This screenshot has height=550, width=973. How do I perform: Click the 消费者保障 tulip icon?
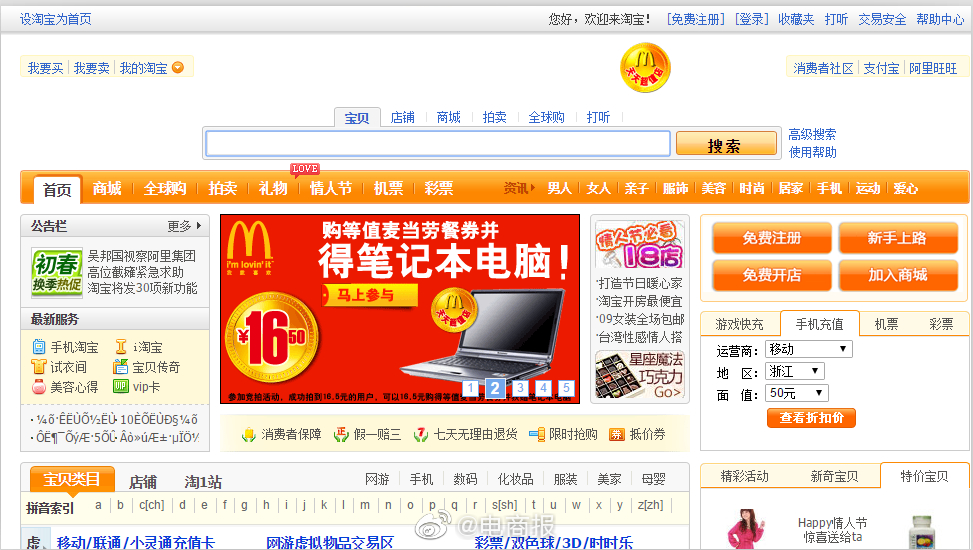249,435
